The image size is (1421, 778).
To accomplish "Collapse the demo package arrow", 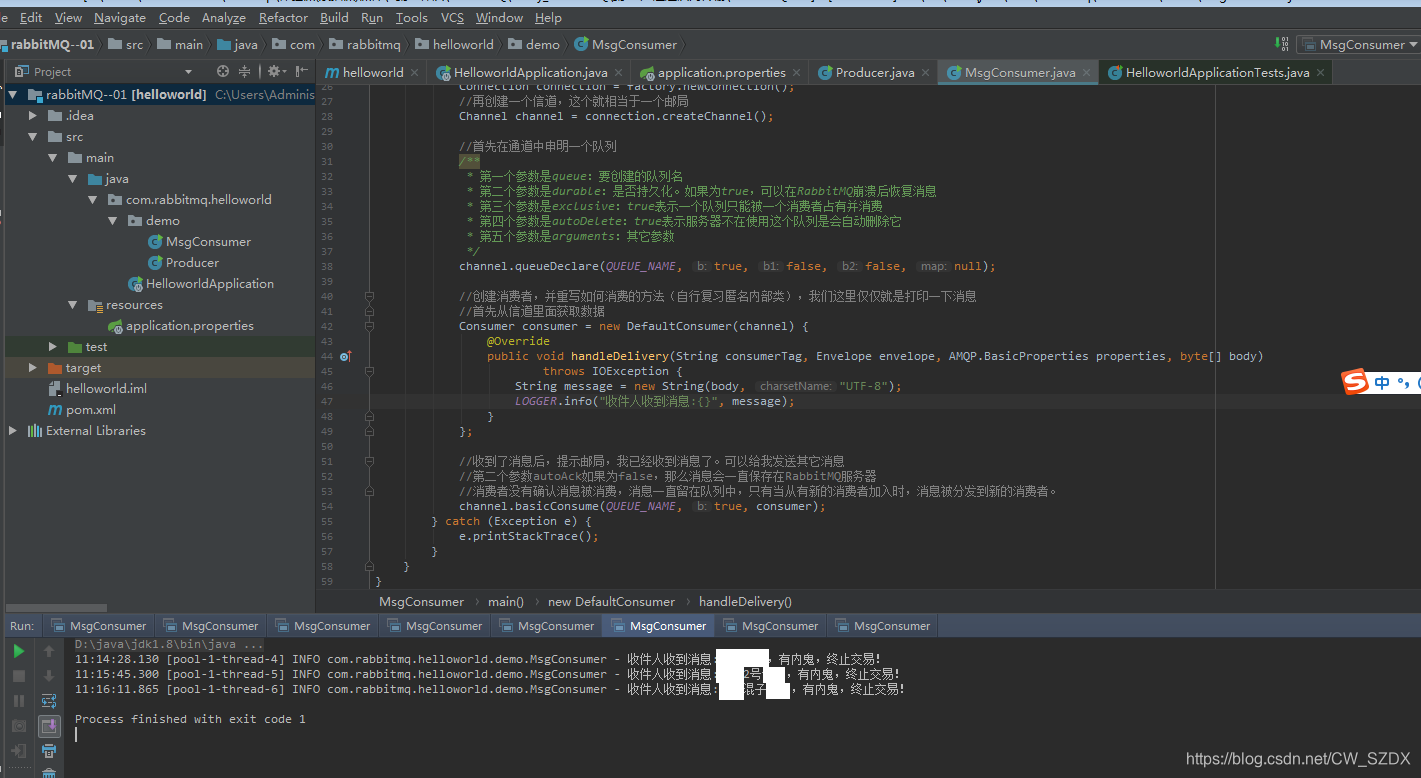I will [113, 221].
